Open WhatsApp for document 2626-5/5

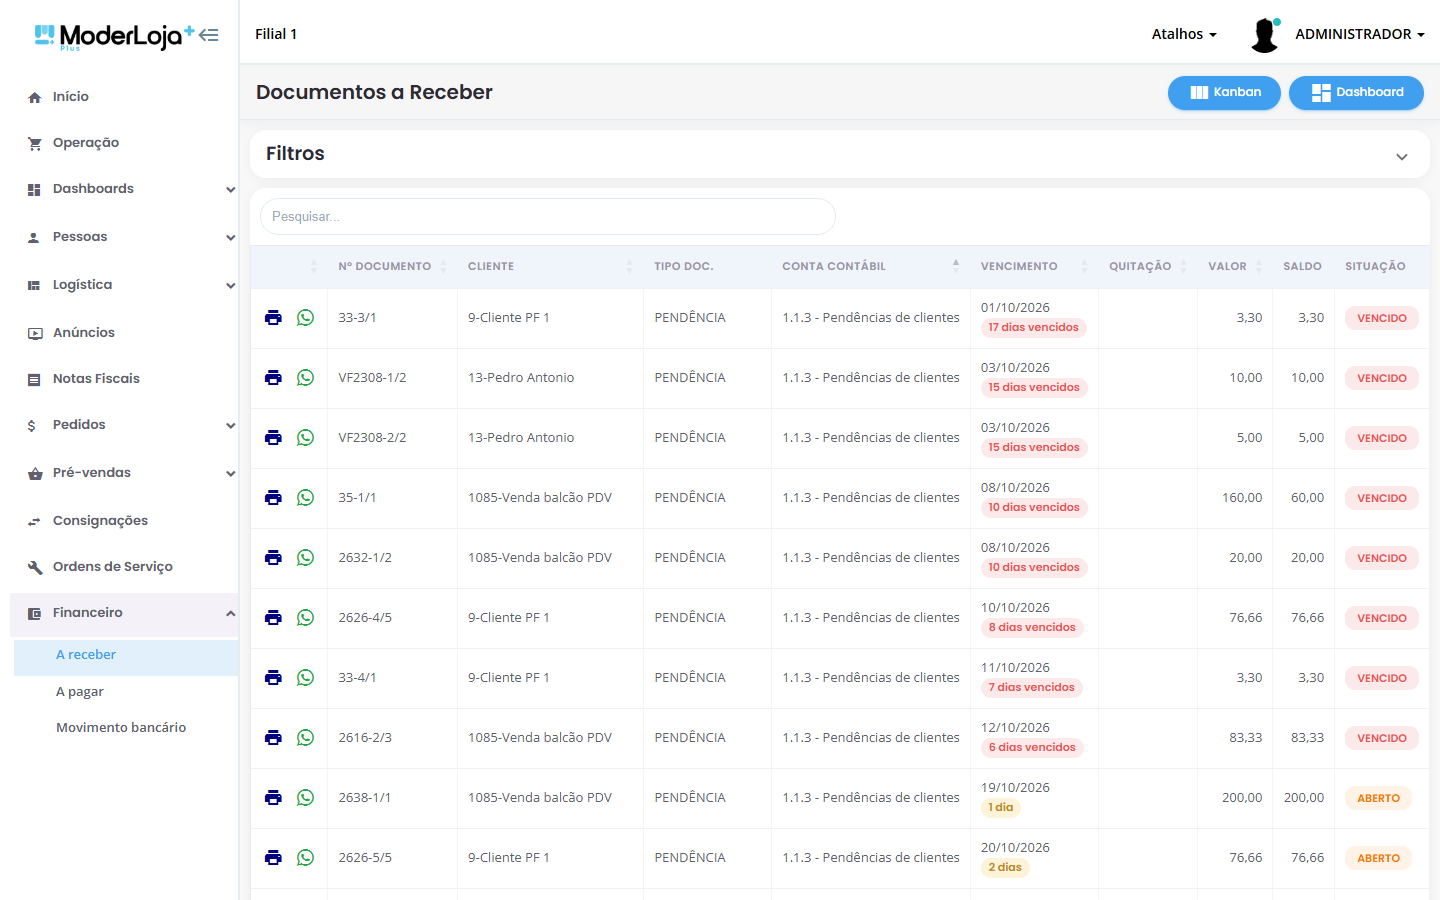click(x=306, y=857)
